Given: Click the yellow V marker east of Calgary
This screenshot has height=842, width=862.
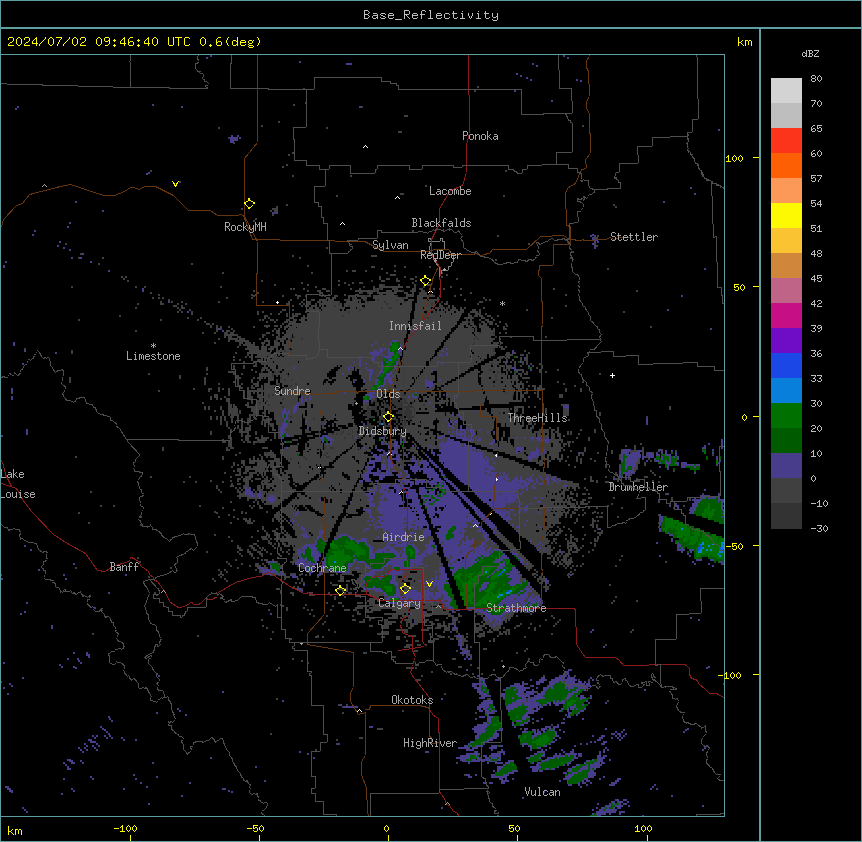Looking at the screenshot, I should [429, 584].
